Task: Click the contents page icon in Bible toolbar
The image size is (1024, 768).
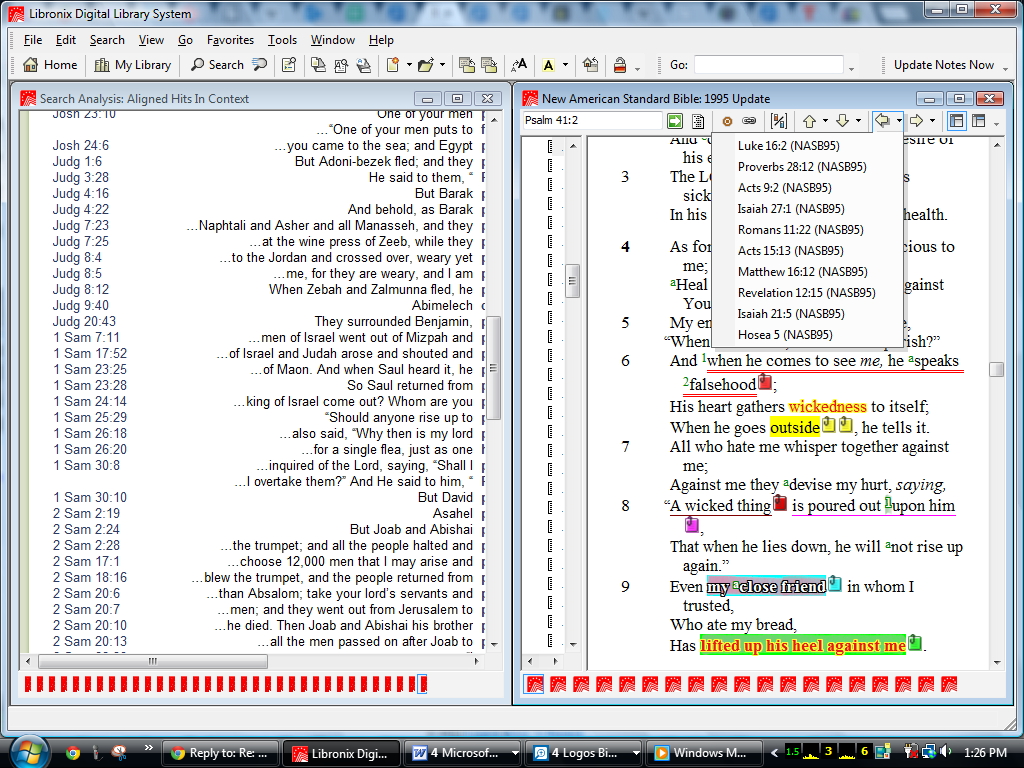Action: pos(697,121)
